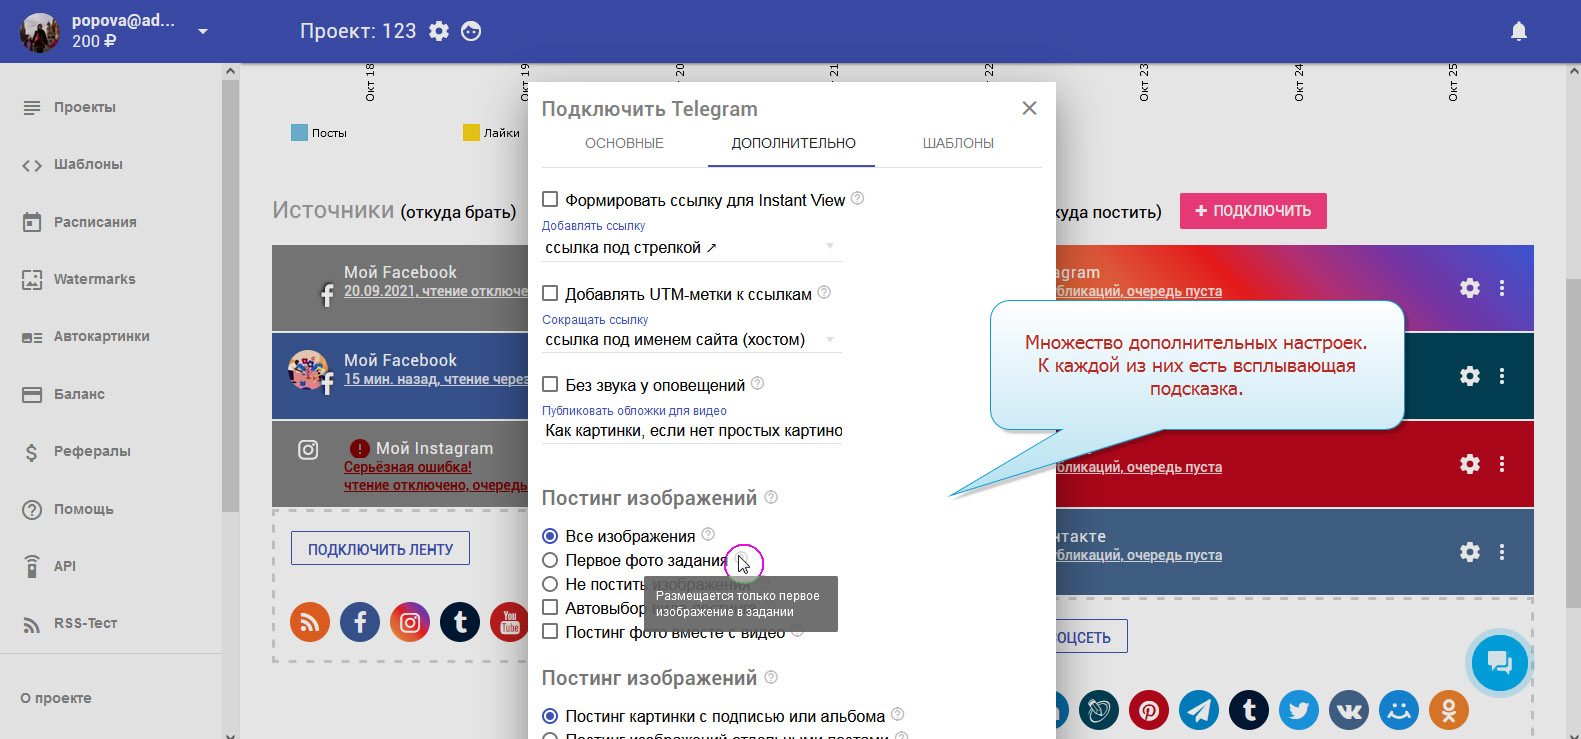Open the live chat bubble
Screen dimensions: 1581x739
pyautogui.click(x=1499, y=662)
